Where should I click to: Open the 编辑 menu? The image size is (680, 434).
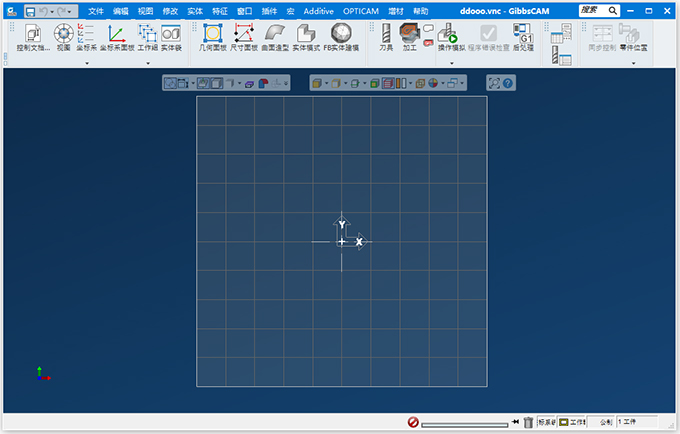[121, 11]
